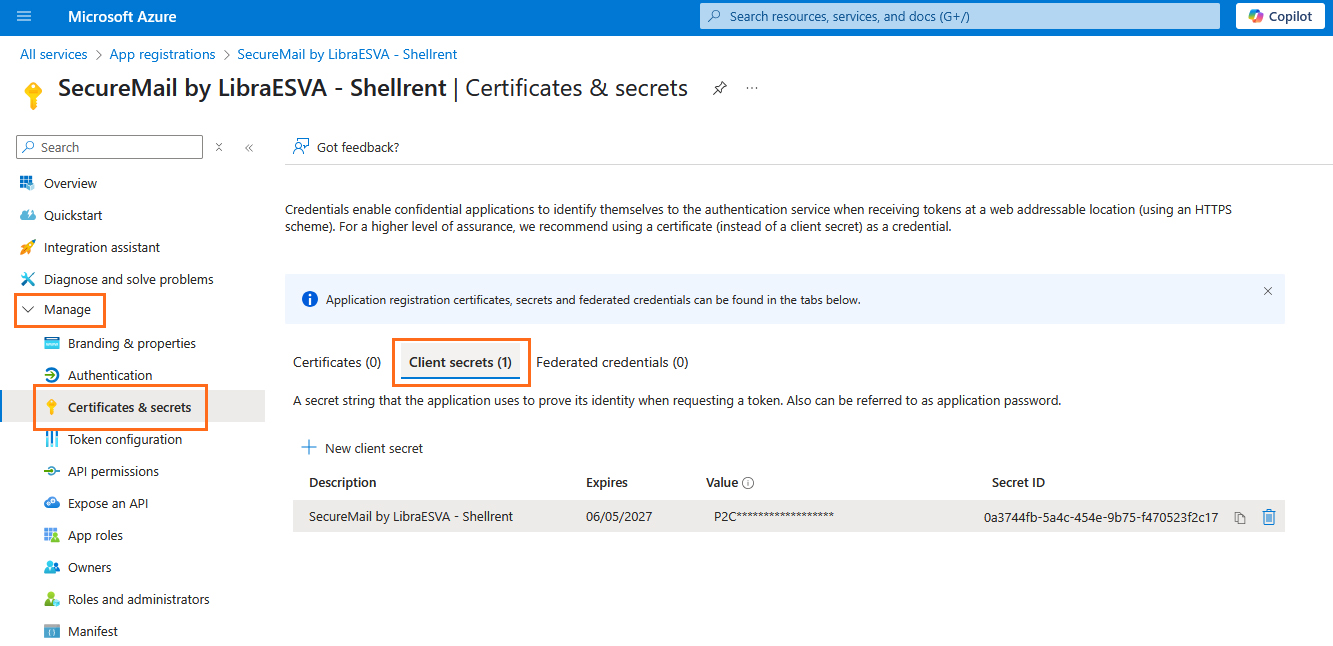Click the Token configuration bars icon

[52, 439]
